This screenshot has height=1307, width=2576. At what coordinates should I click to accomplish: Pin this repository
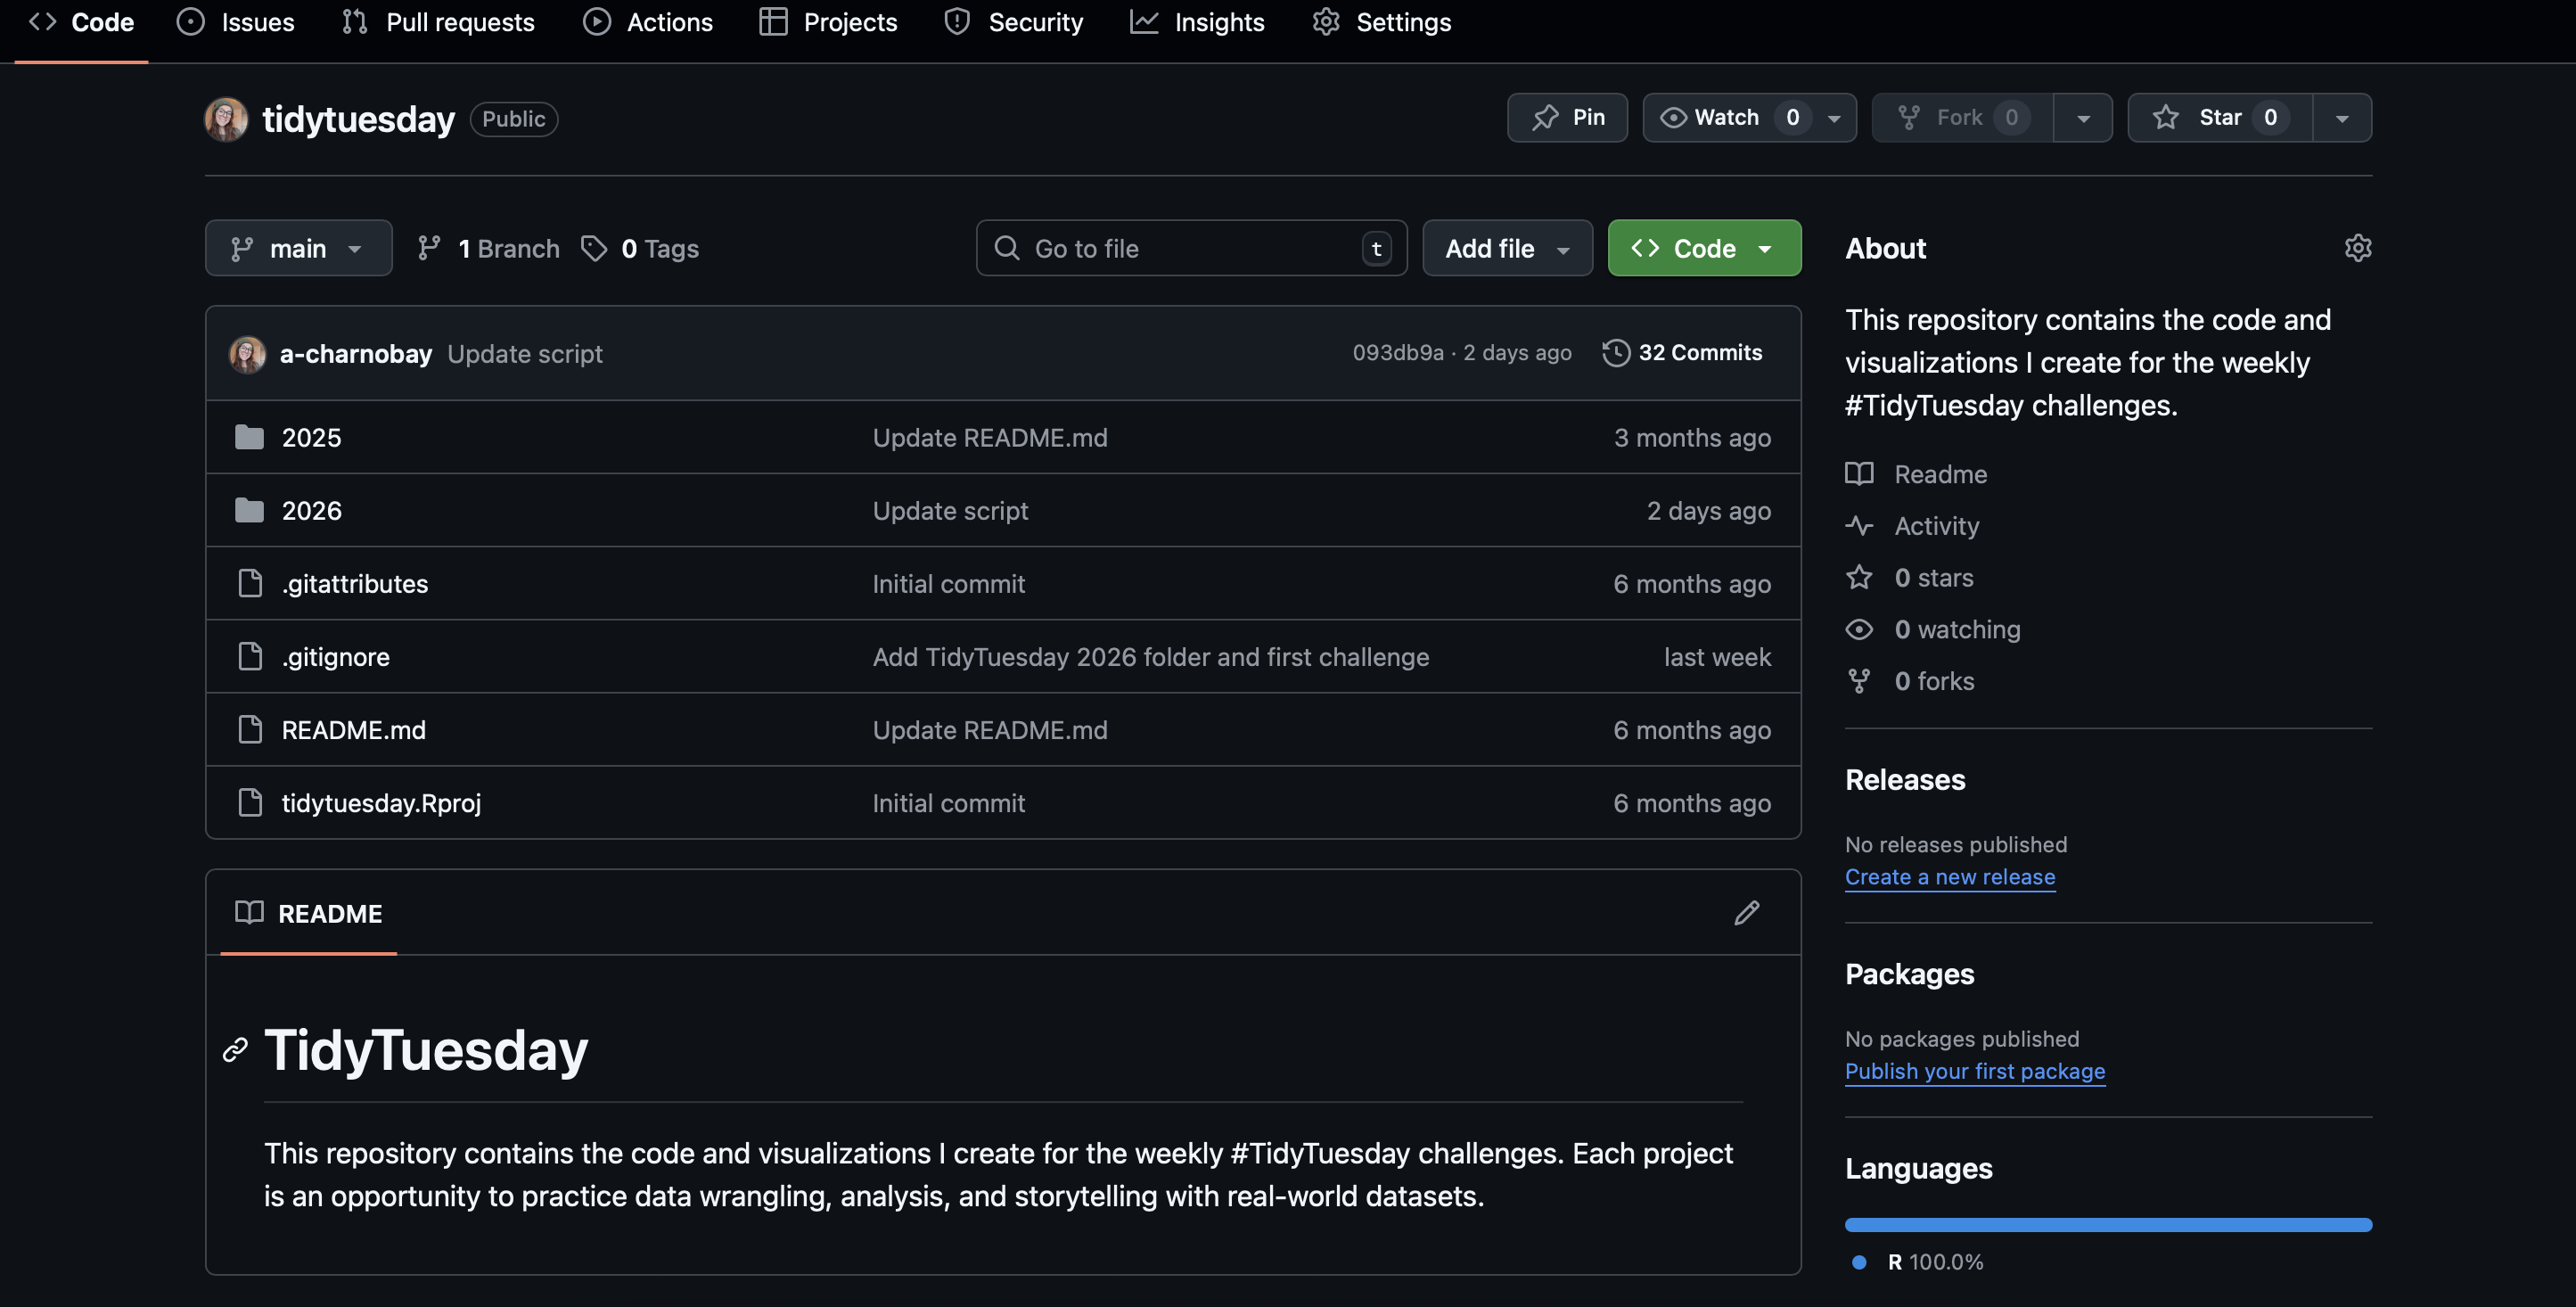pos(1567,118)
